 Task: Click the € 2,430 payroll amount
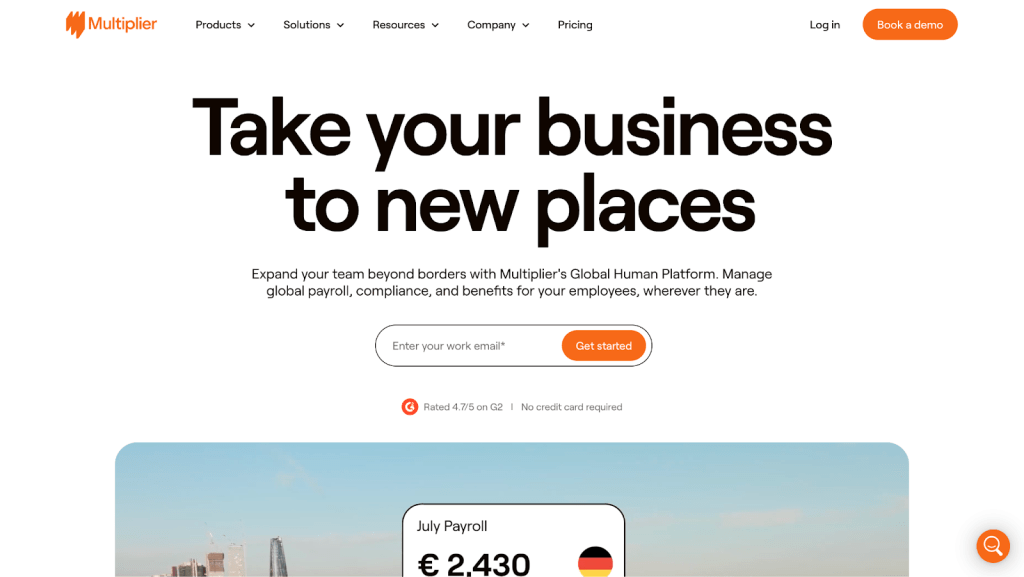click(474, 565)
